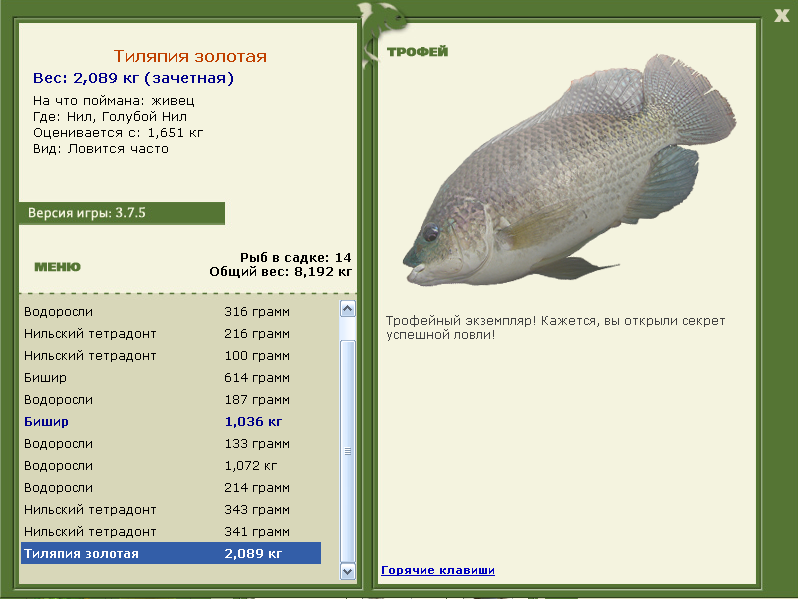Screen dimensions: 798x599
Task: Select the Водоросли 1,072 кг row
Action: (x=171, y=466)
